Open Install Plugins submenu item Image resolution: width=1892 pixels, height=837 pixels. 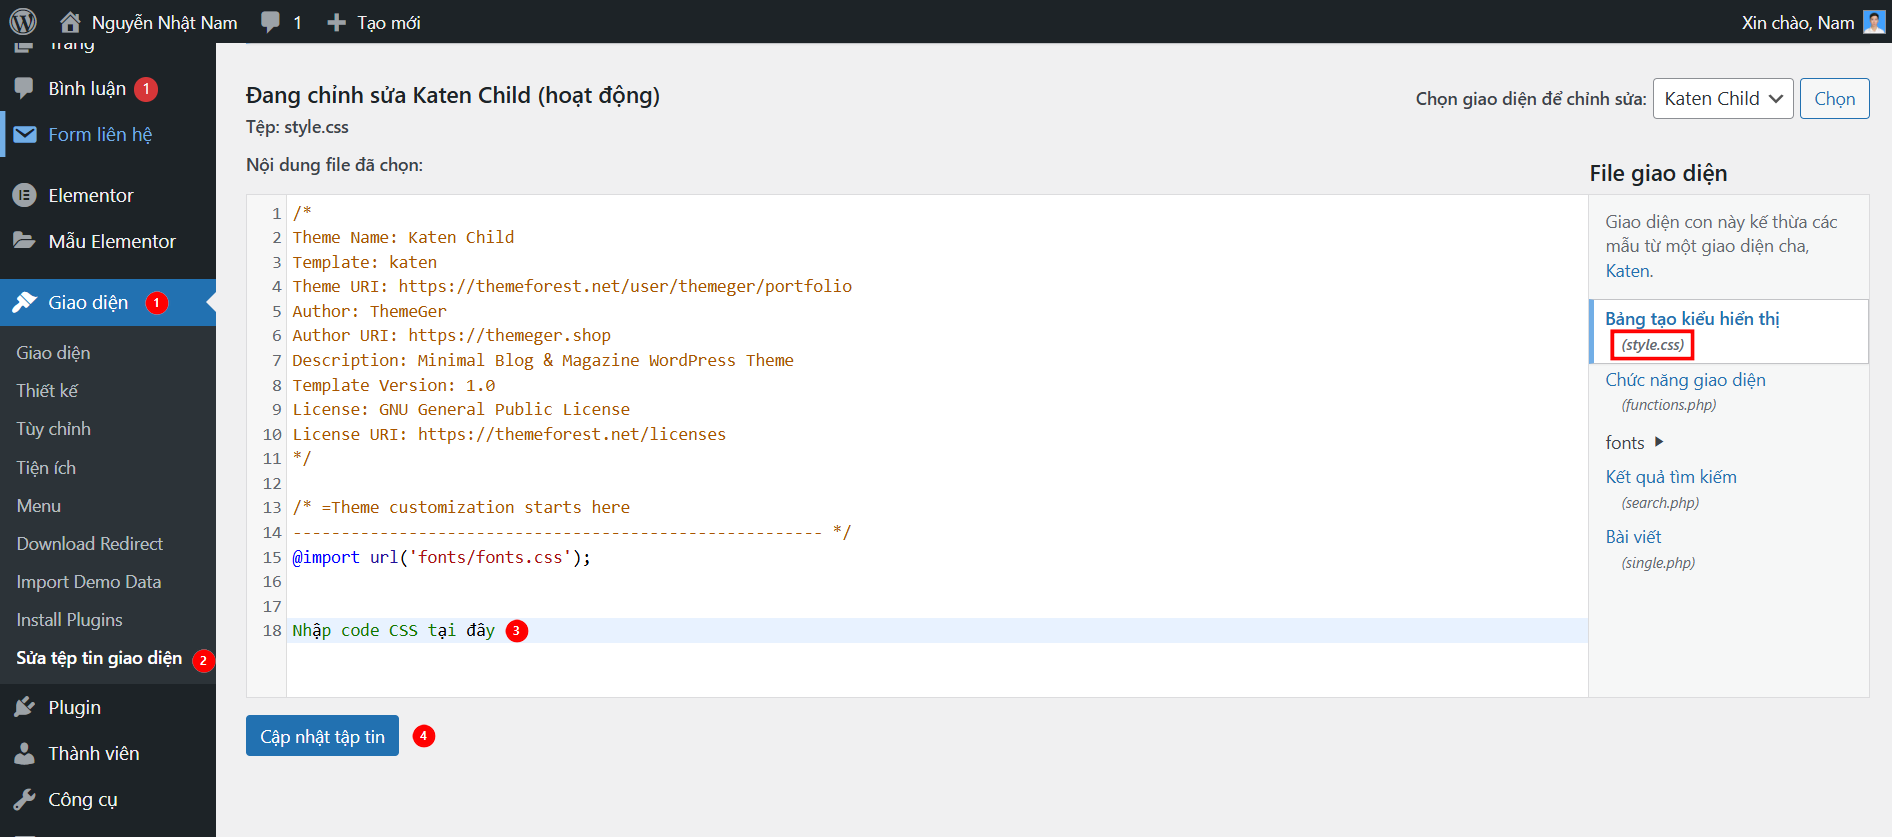point(70,619)
